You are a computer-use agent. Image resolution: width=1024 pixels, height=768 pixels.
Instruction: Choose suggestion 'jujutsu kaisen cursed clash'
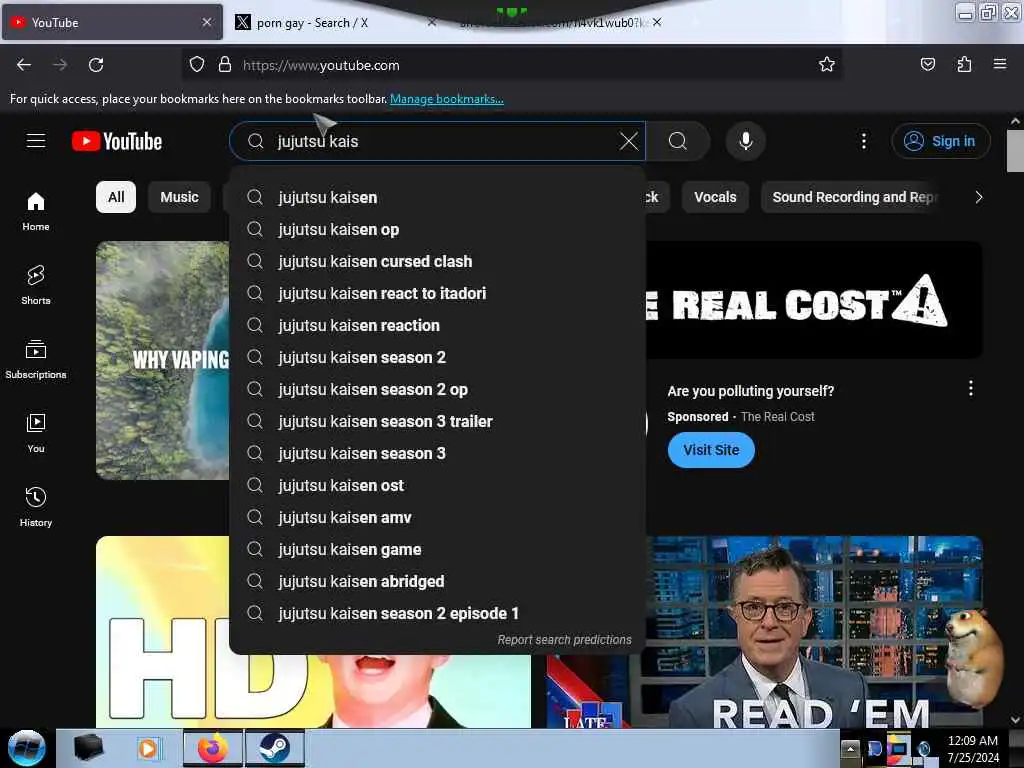tap(438, 261)
